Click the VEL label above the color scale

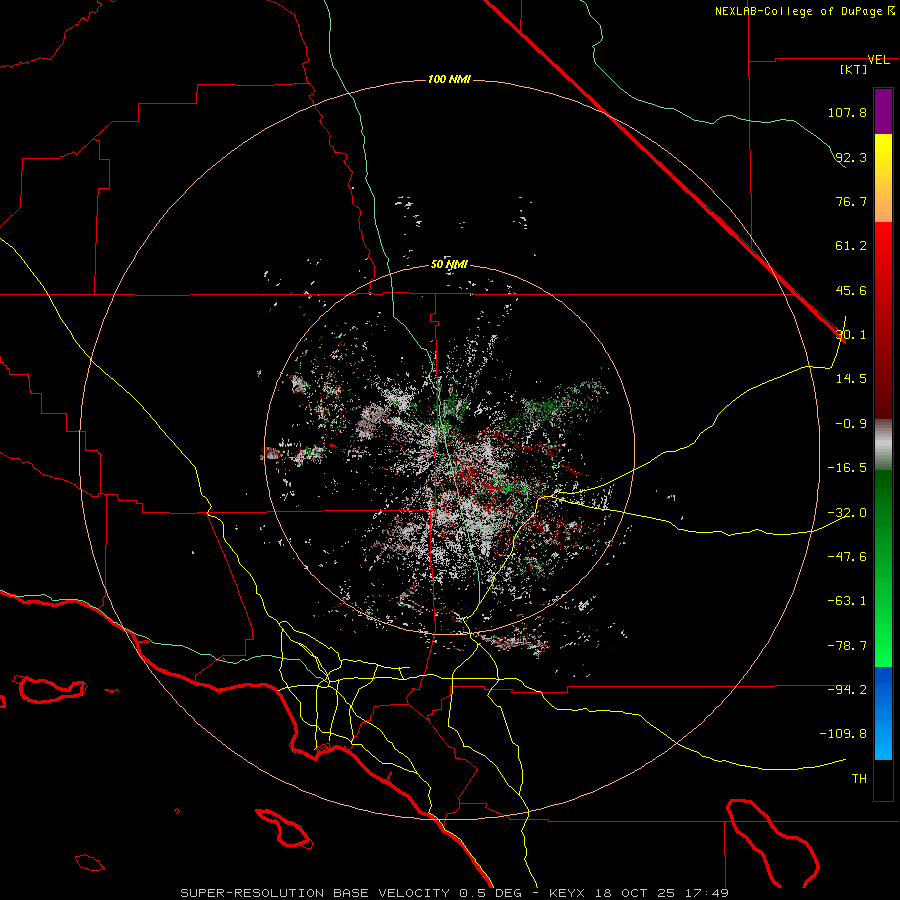pyautogui.click(x=878, y=60)
